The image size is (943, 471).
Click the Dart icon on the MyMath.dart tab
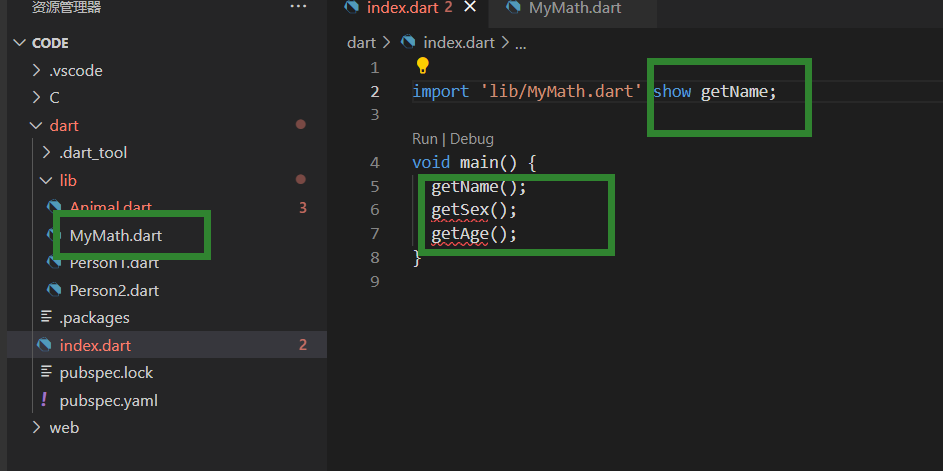pyautogui.click(x=513, y=8)
